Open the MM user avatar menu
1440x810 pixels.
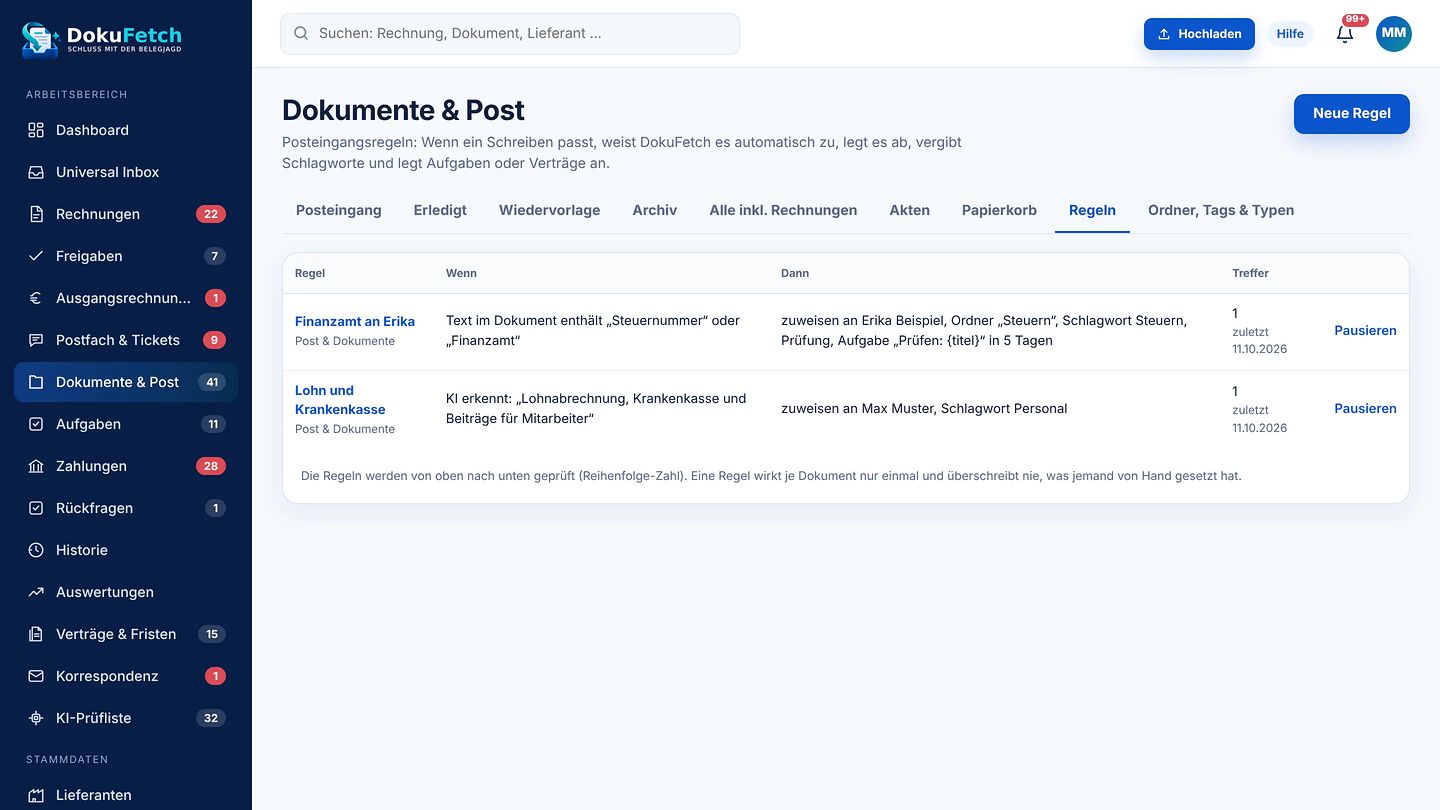1394,34
